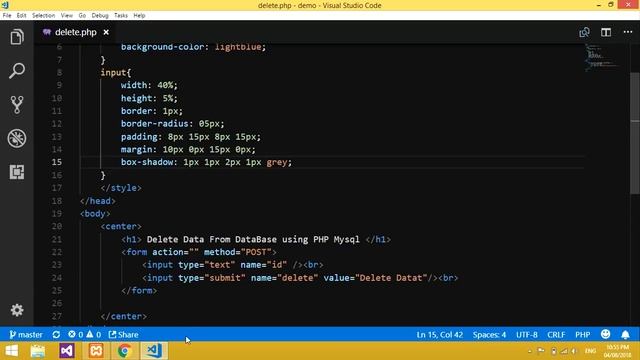Click the "Delete Datat" value string
This screenshot has height=360, width=640.
click(391, 278)
